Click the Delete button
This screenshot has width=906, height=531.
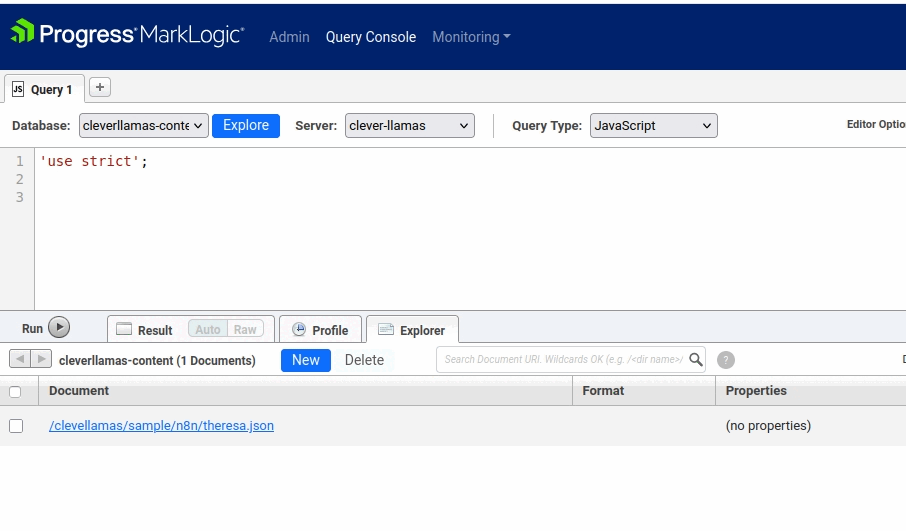click(364, 360)
